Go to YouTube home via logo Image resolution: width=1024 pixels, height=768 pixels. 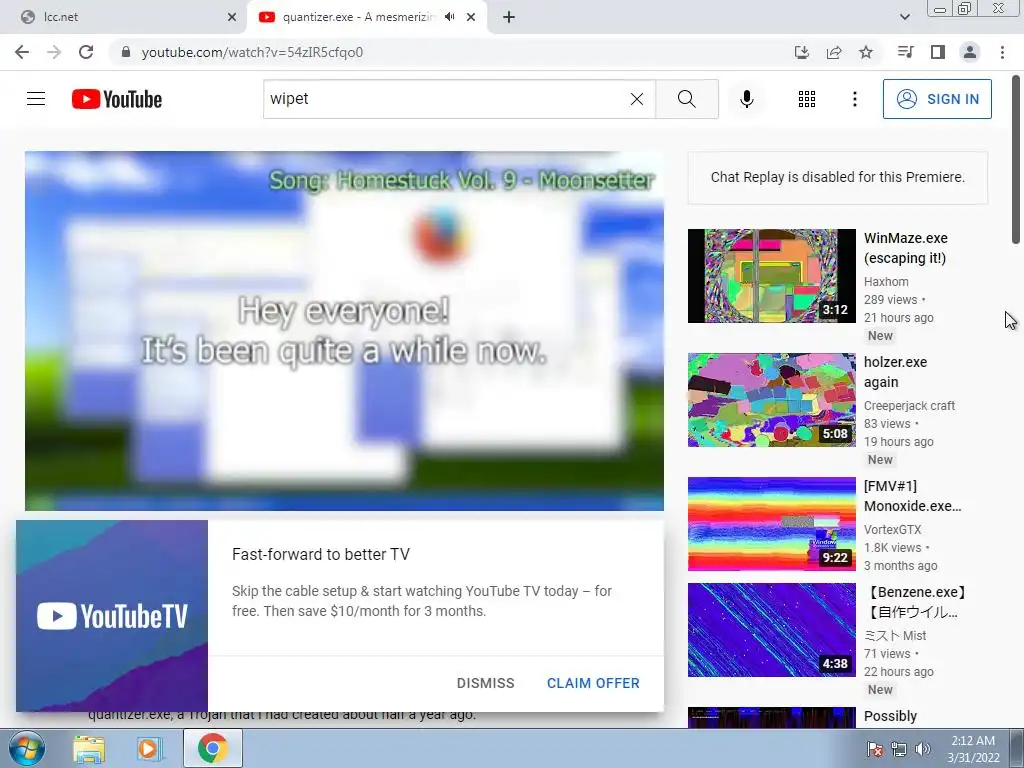(117, 99)
